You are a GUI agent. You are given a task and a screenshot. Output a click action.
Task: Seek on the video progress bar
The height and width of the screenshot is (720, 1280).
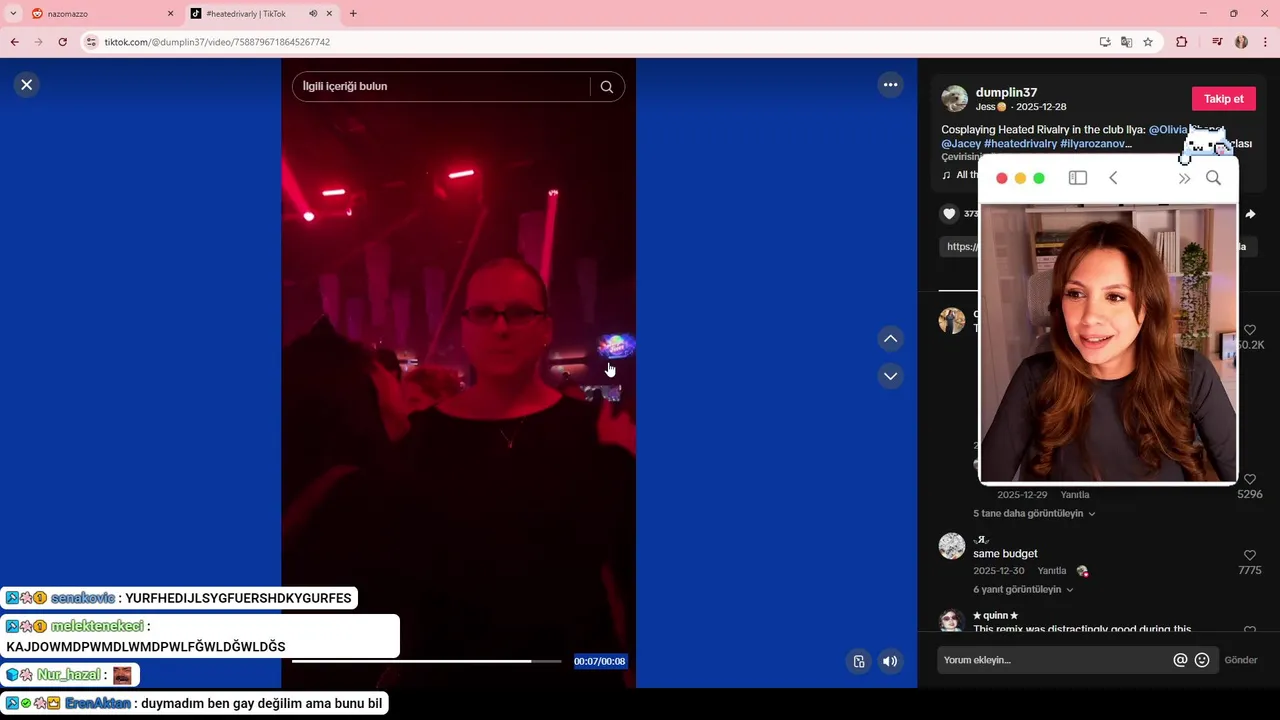(427, 661)
